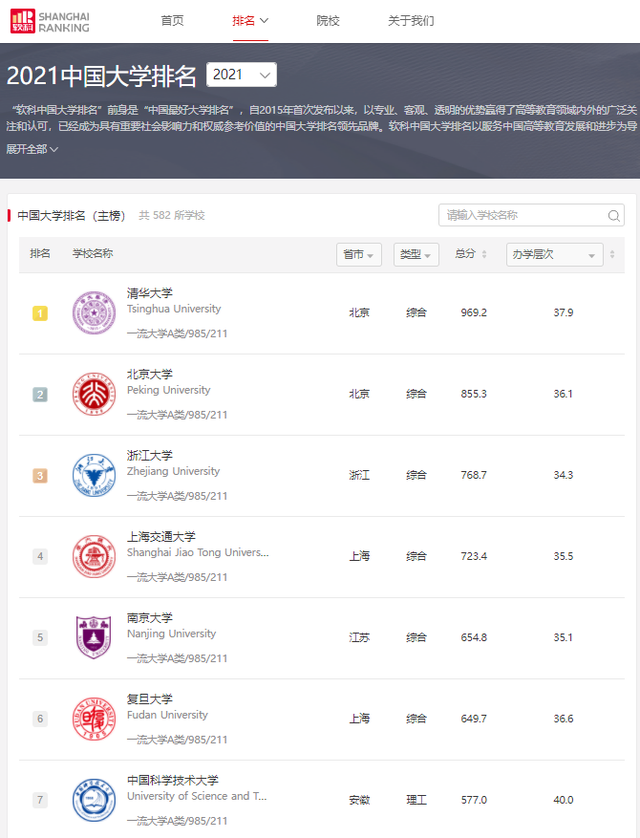640x838 pixels.
Task: Select the score 649.7 cell
Action: 474,719
